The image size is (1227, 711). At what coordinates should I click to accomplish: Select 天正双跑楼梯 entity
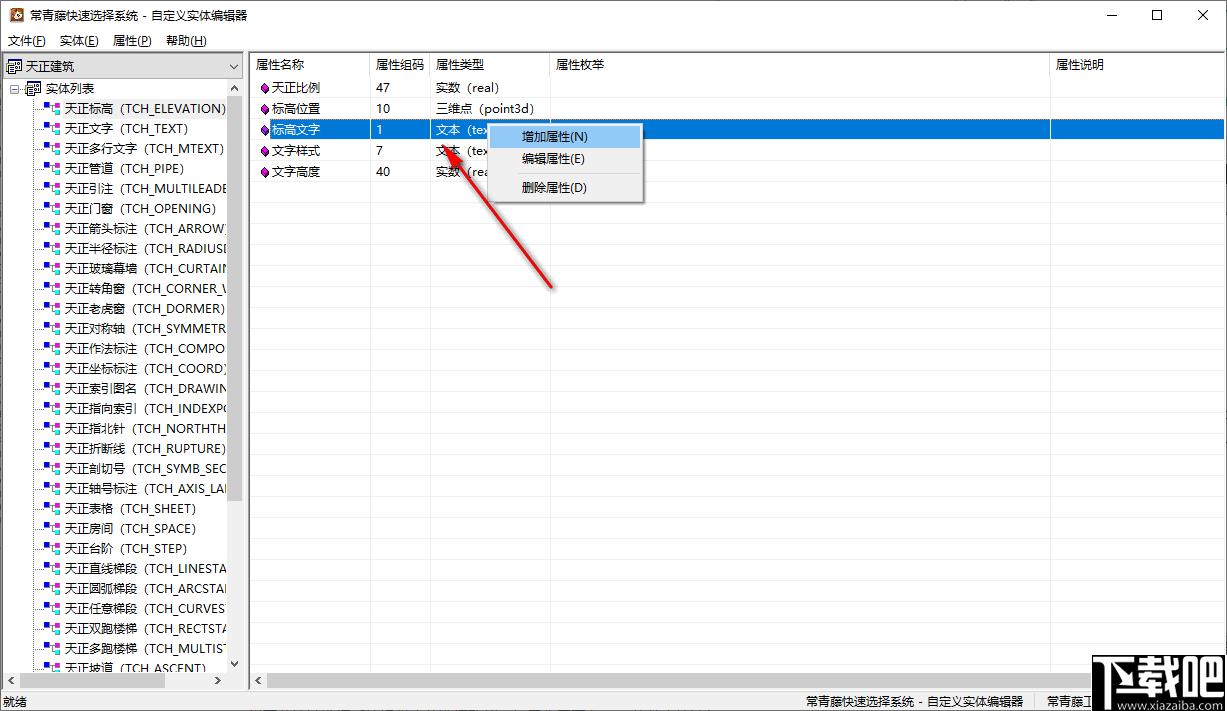[146, 628]
